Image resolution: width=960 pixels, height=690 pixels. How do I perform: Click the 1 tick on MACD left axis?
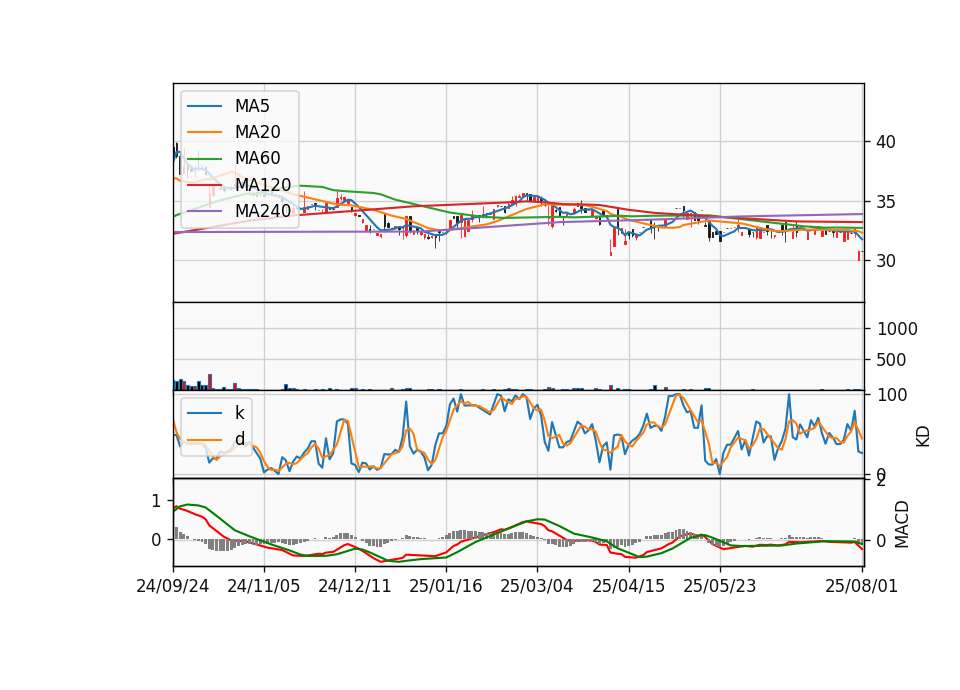pyautogui.click(x=156, y=501)
